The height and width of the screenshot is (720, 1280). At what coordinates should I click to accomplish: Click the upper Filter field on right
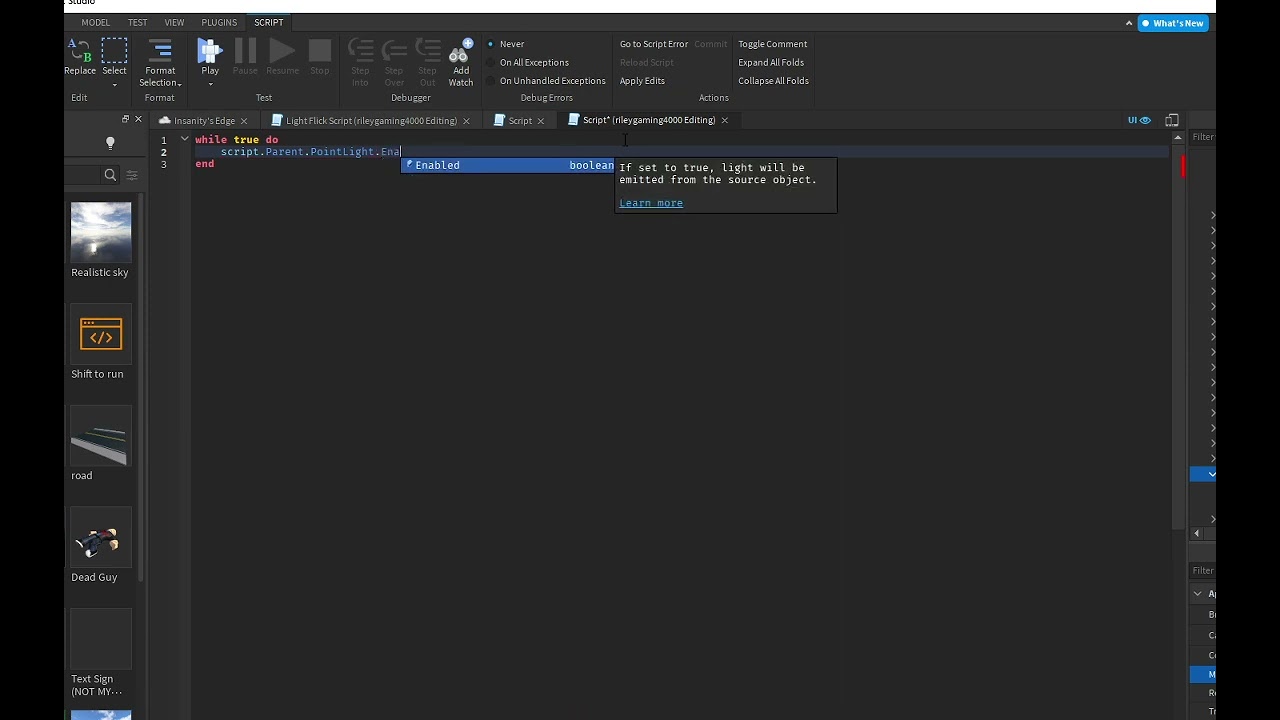pos(1203,137)
